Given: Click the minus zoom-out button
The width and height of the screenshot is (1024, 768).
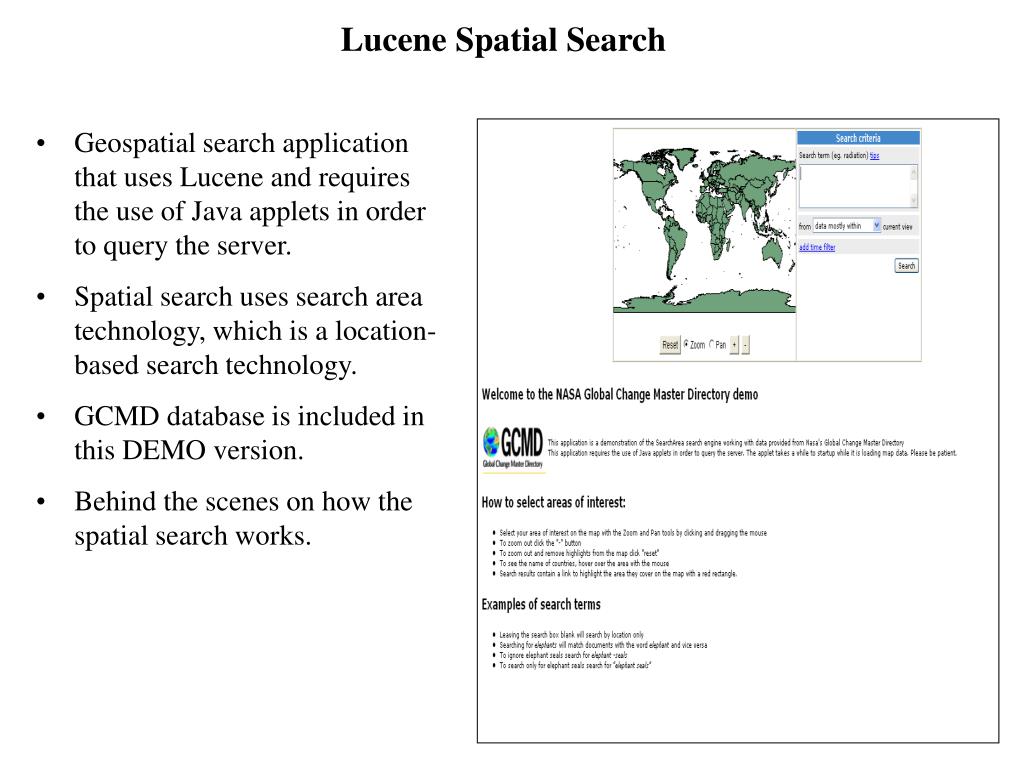Looking at the screenshot, I should pos(746,344).
